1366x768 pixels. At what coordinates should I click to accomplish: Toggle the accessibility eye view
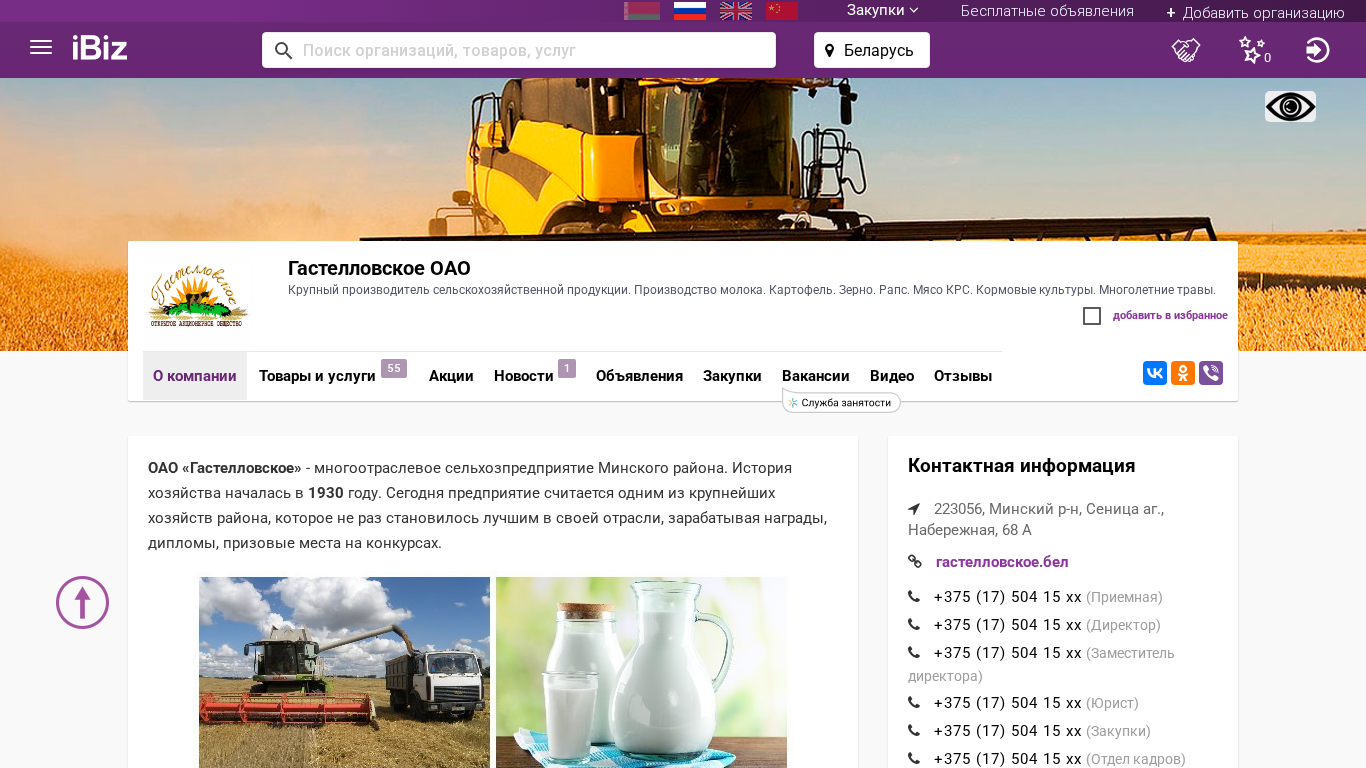pos(1290,107)
